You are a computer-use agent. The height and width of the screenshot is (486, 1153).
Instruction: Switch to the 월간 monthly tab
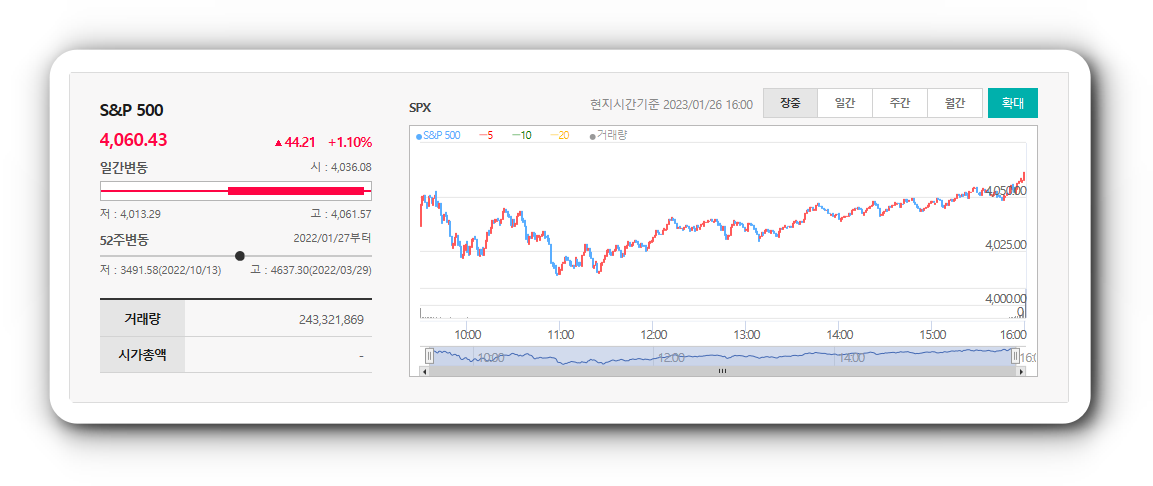(955, 103)
